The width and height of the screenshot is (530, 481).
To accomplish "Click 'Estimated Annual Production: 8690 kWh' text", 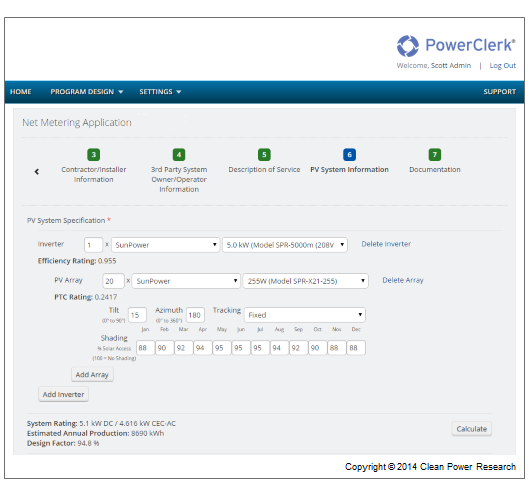I will [95, 433].
